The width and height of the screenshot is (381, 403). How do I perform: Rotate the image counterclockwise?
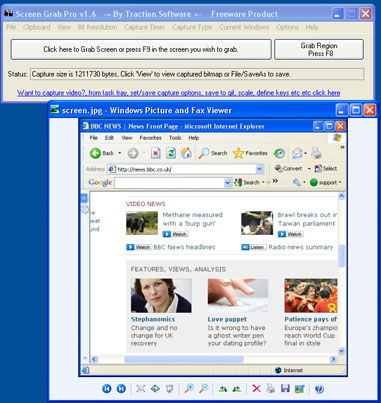(237, 389)
